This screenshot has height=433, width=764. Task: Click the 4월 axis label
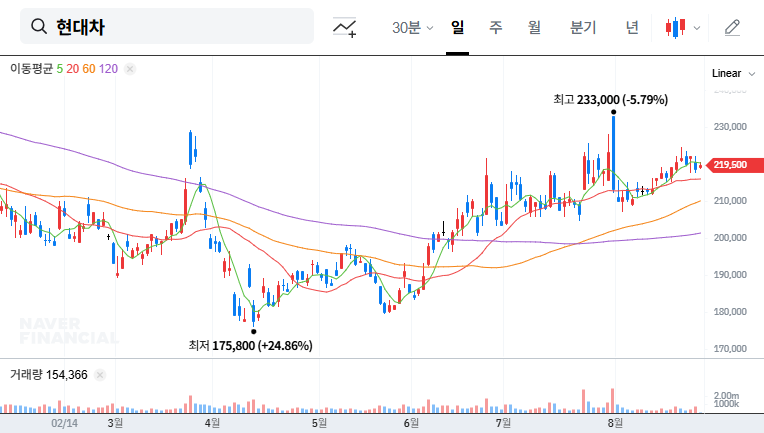point(212,423)
